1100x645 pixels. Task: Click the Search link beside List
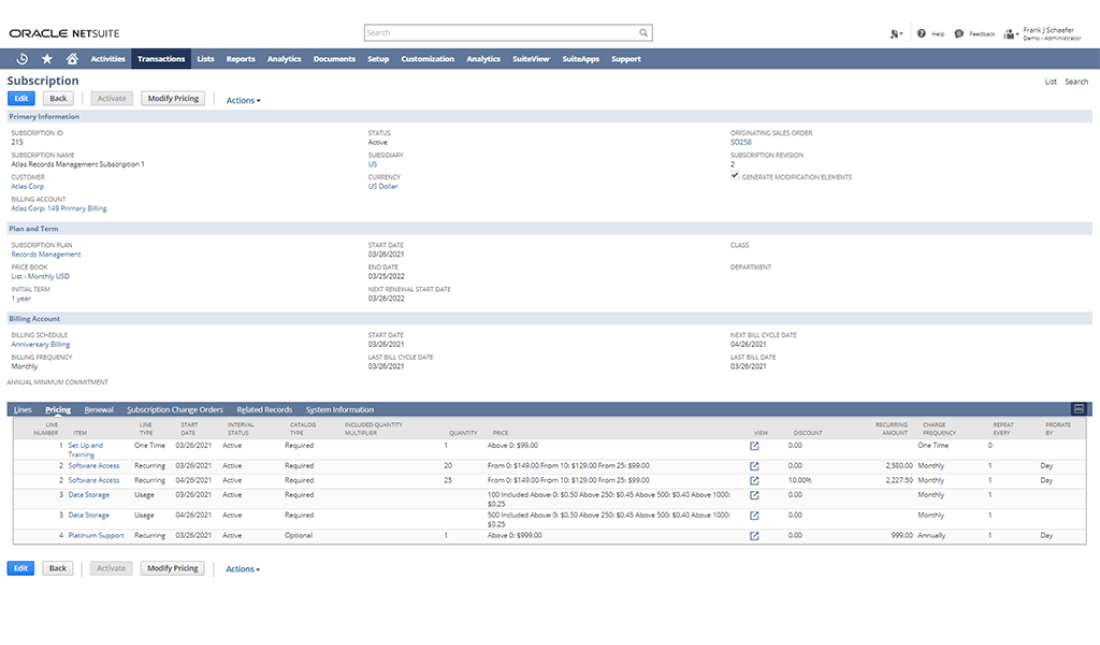tap(1076, 82)
